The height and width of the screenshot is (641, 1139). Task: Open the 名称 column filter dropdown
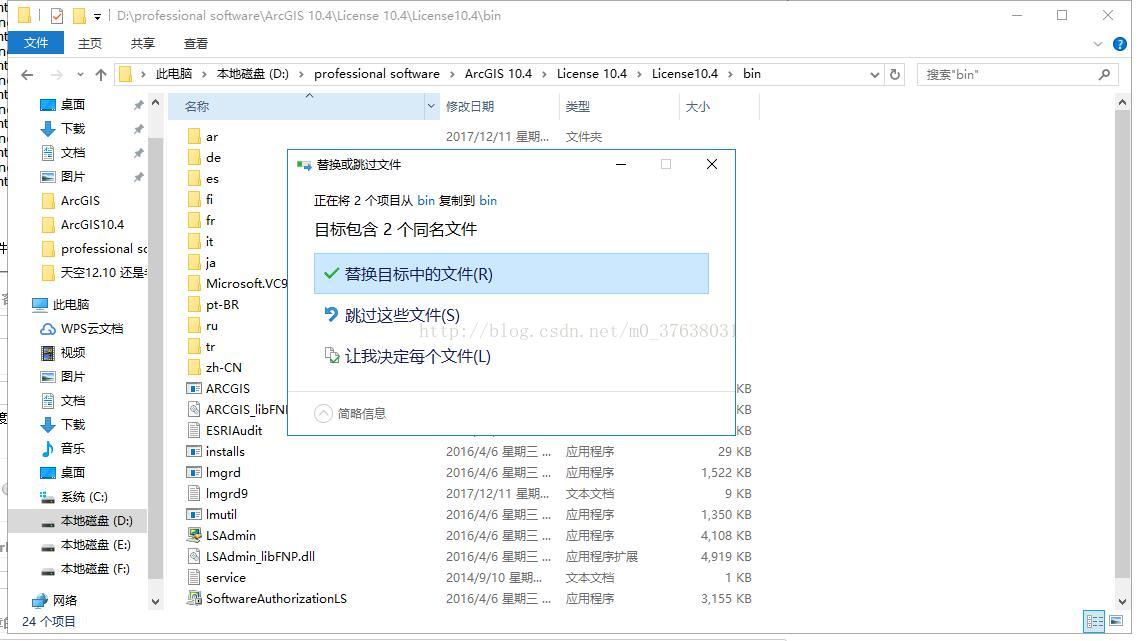click(431, 107)
